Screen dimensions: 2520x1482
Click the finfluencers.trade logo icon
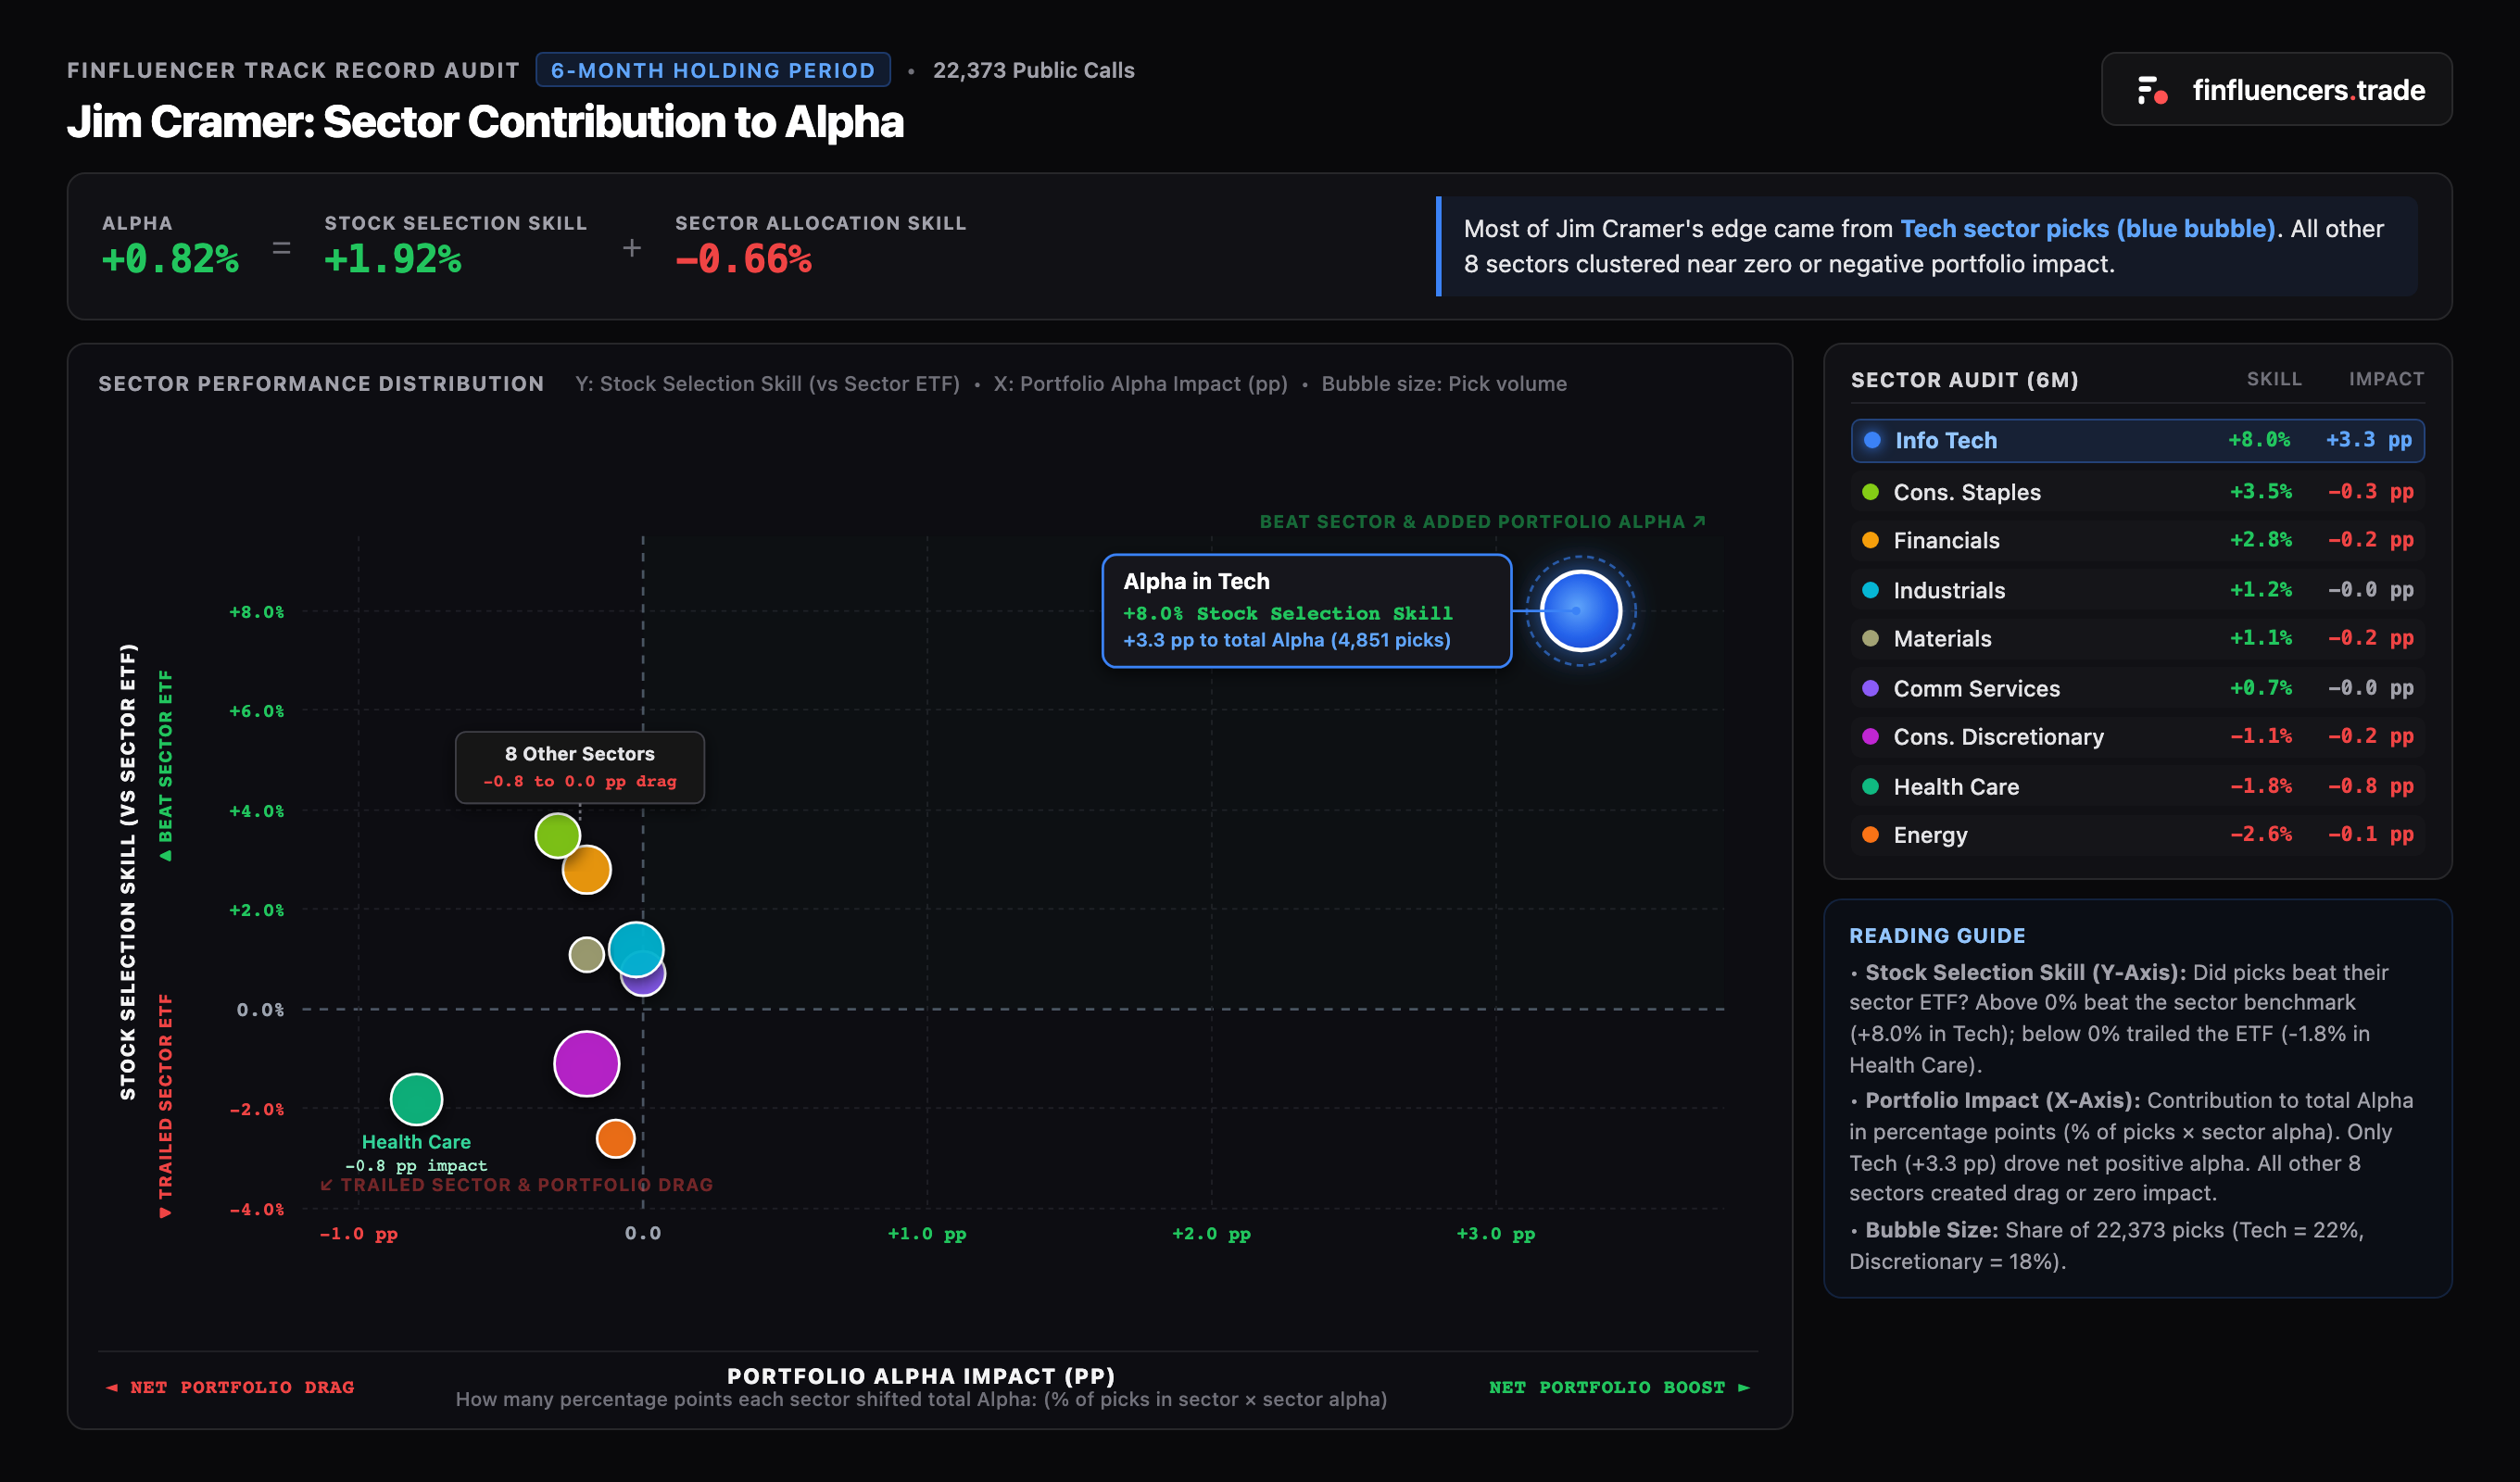[2152, 90]
